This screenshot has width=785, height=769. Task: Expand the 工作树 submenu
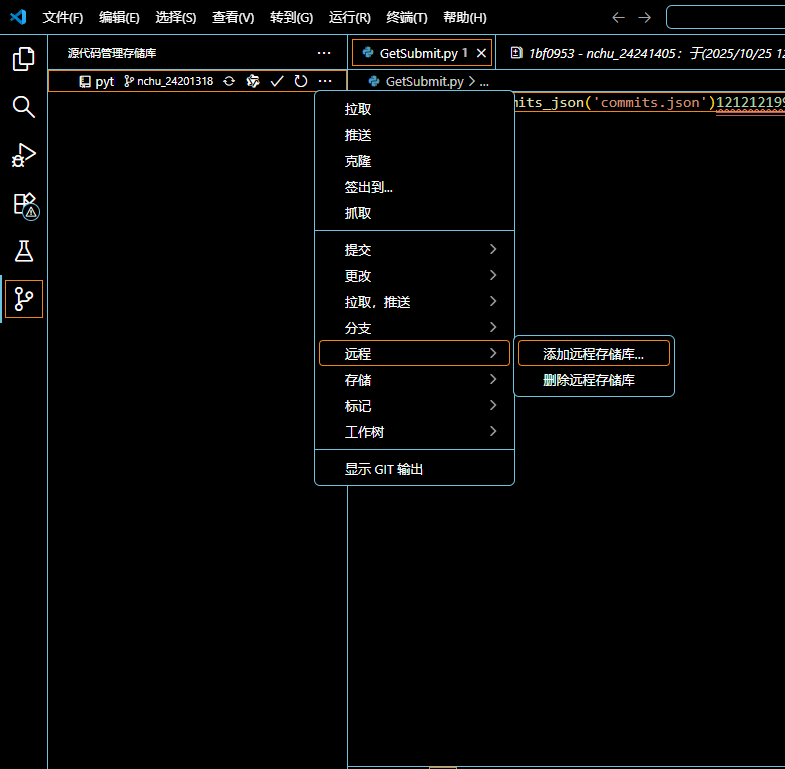coord(415,432)
